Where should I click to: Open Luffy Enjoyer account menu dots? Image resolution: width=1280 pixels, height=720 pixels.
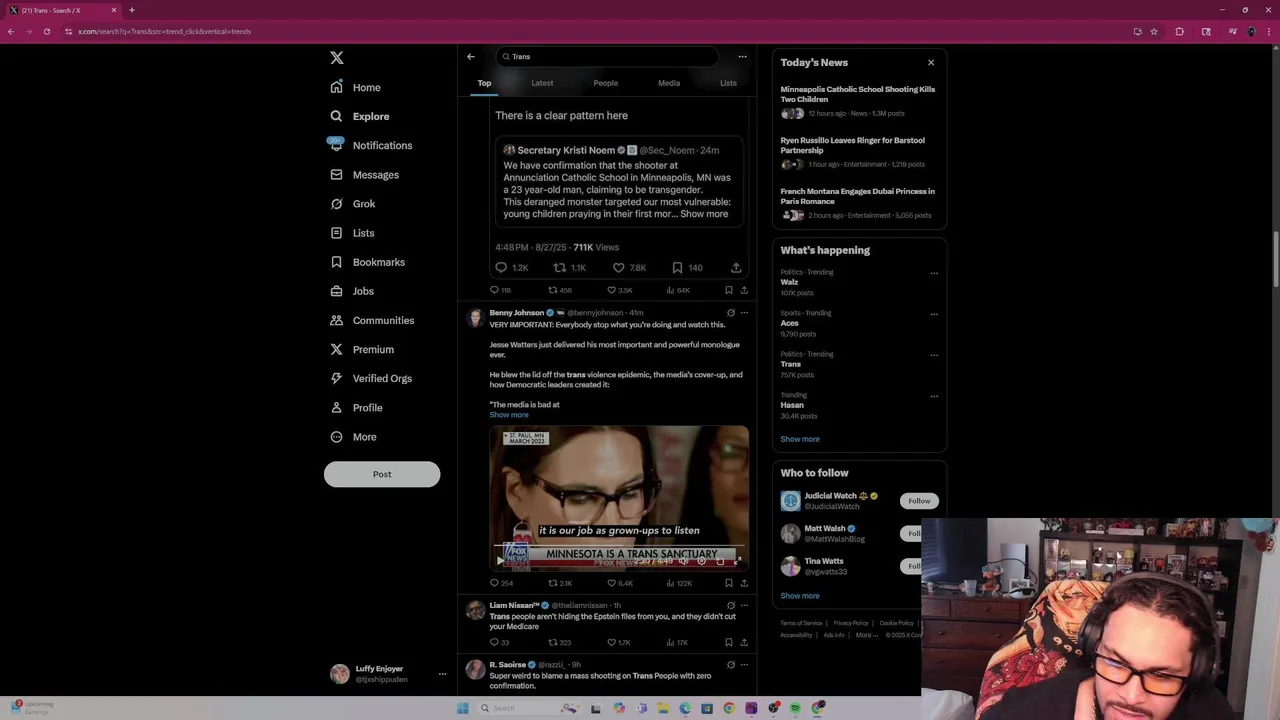tap(442, 674)
